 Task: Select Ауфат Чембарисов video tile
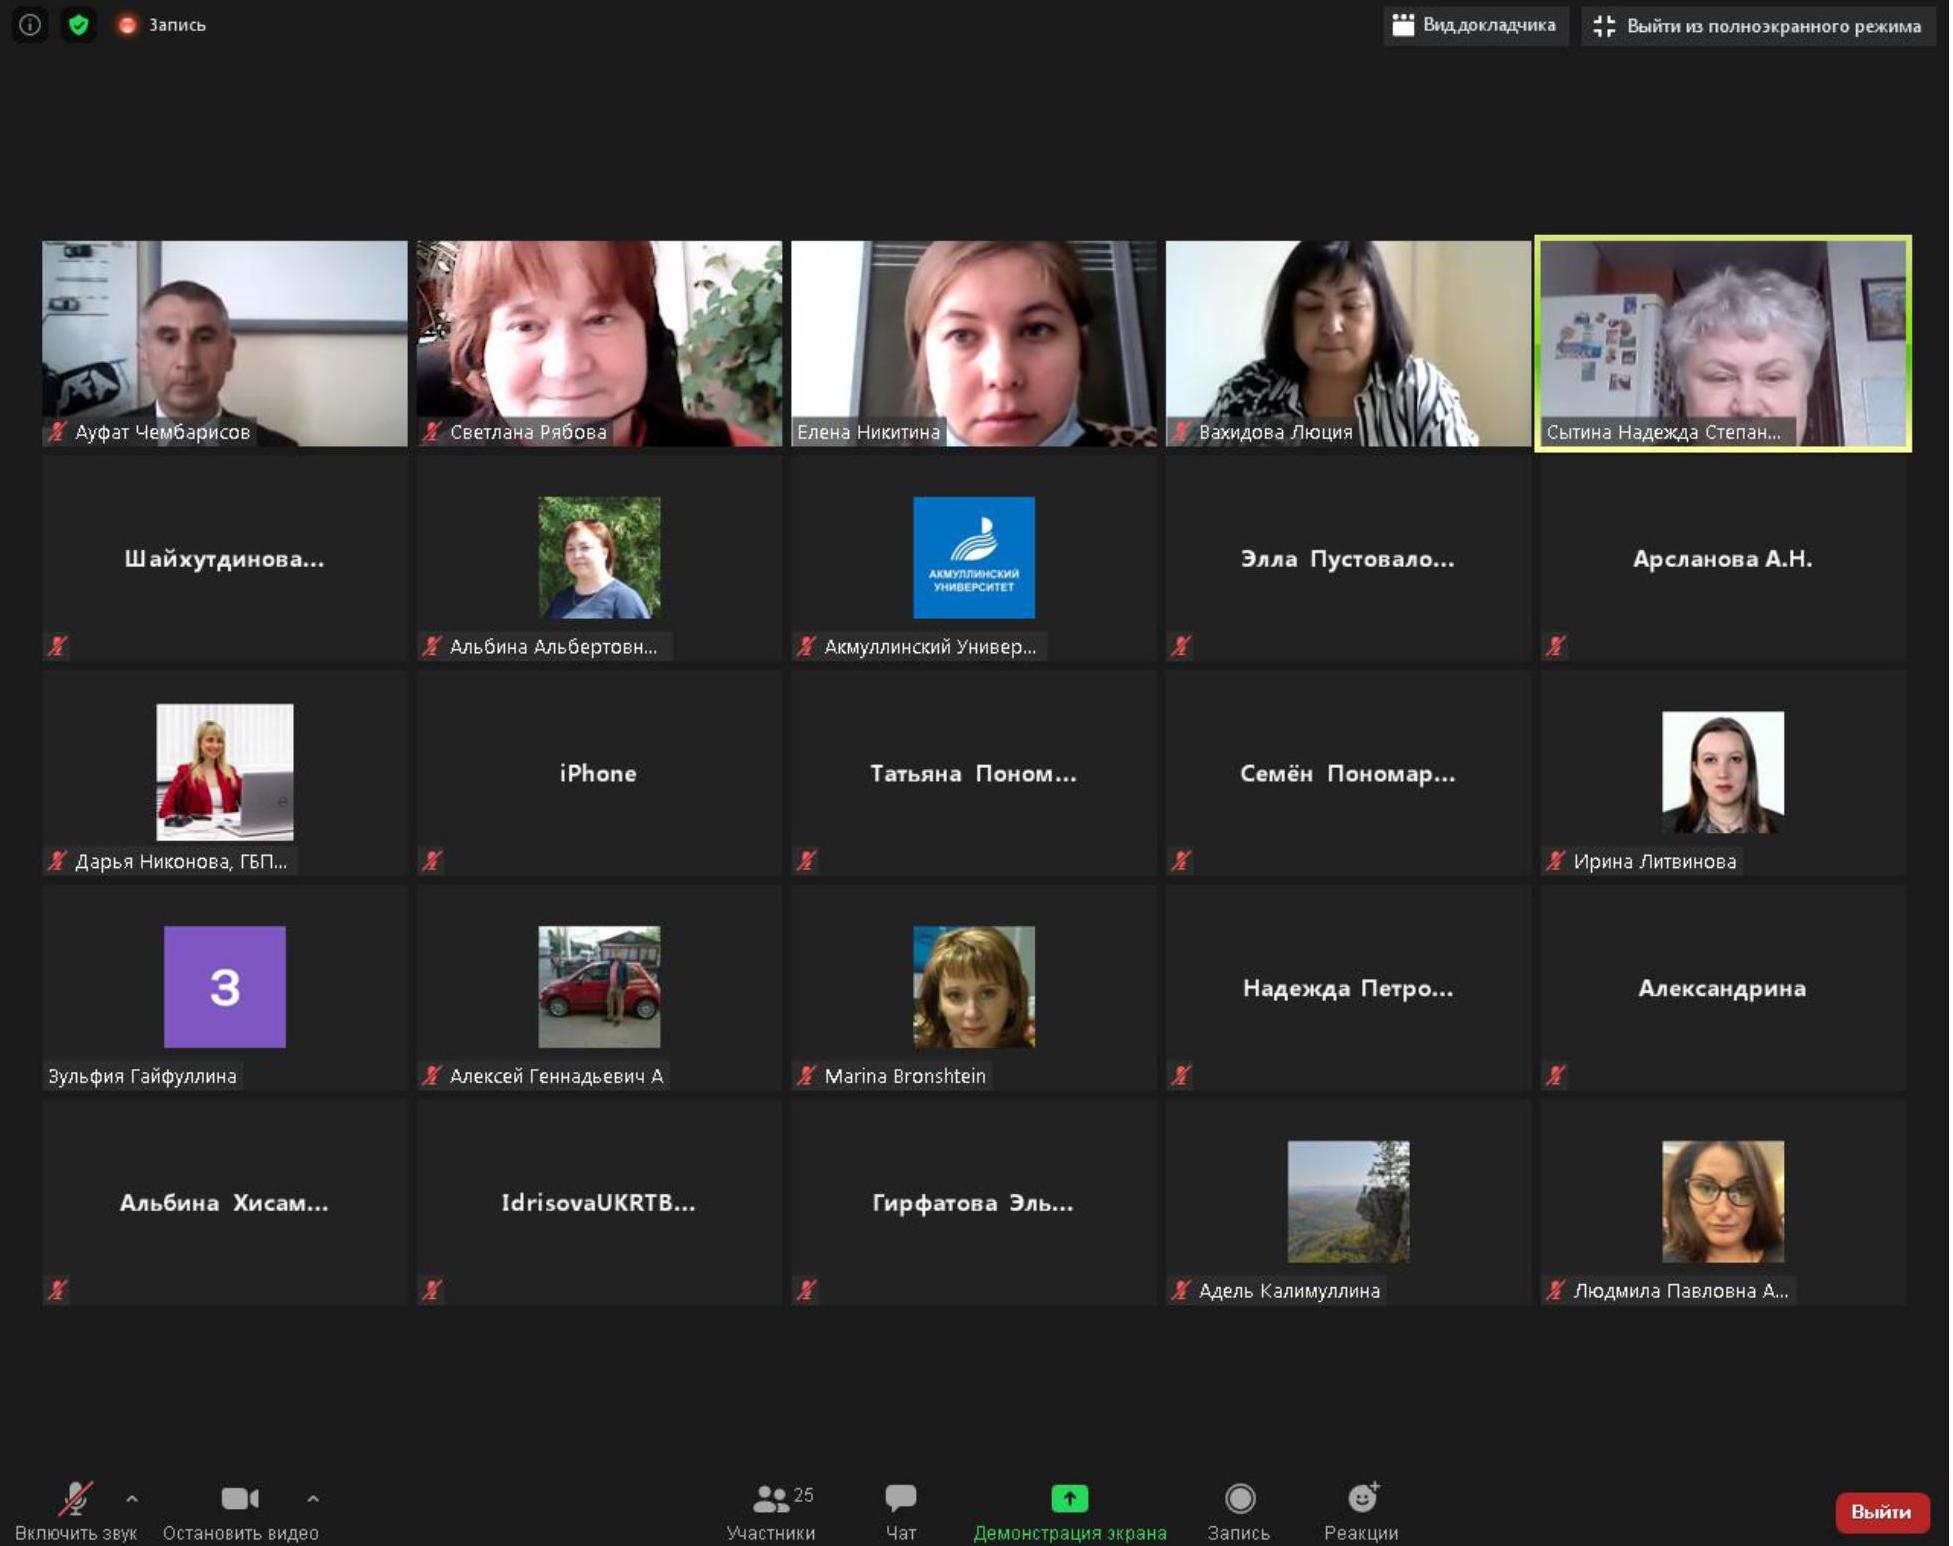point(225,343)
